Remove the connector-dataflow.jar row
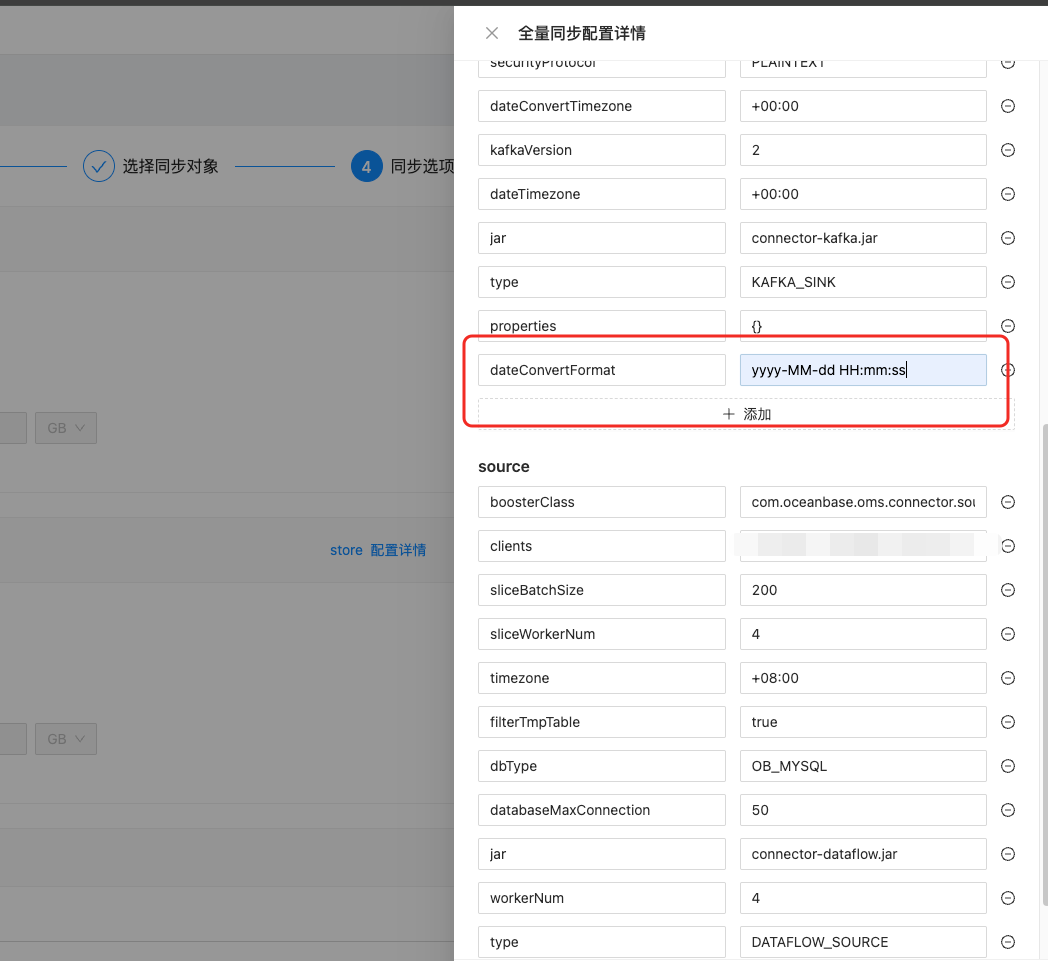The width and height of the screenshot is (1048, 961). [x=1008, y=854]
